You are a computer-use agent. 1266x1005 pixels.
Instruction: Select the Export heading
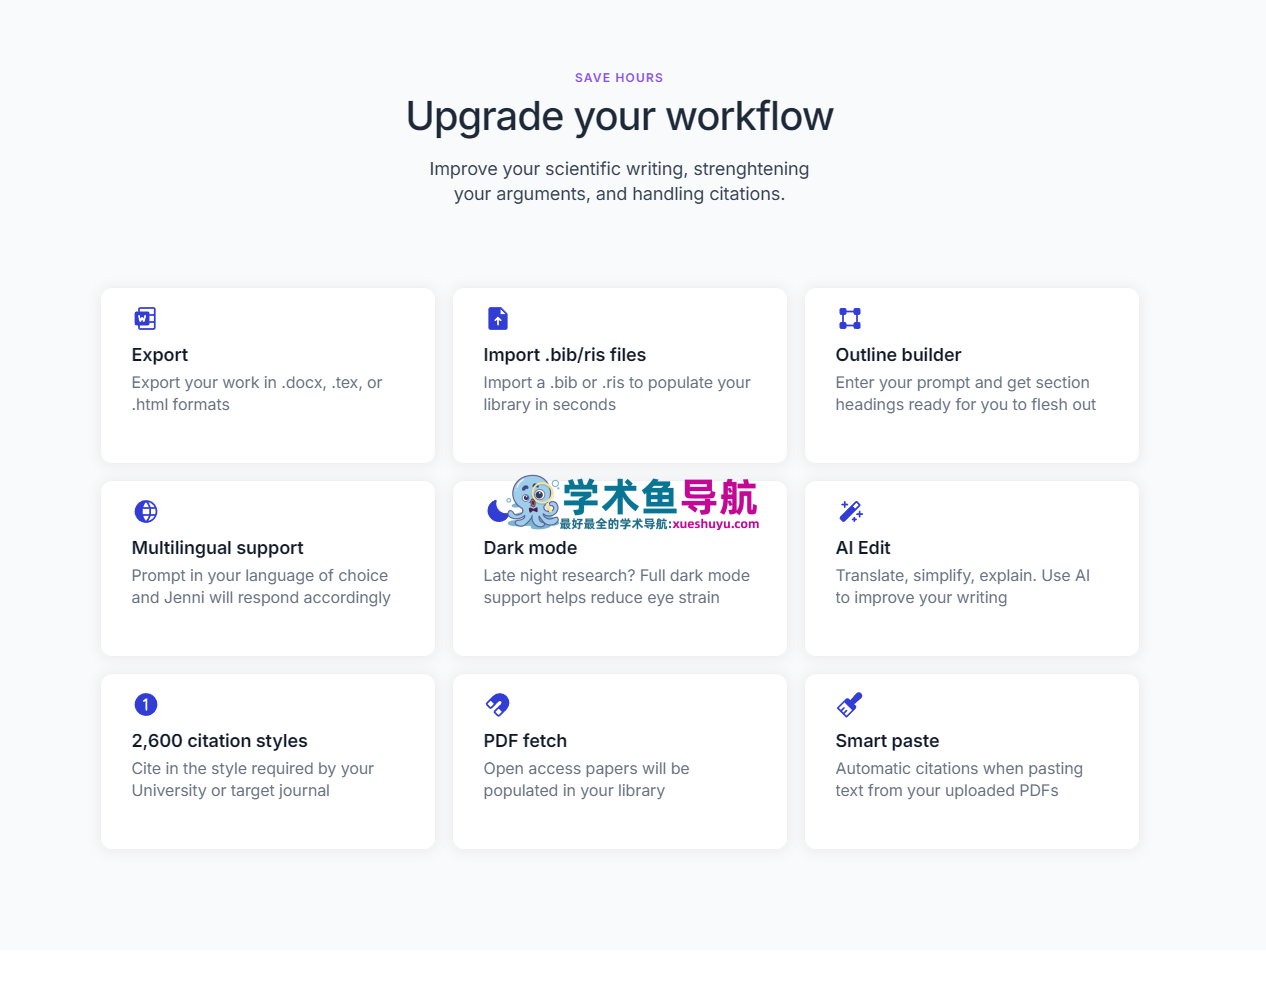point(160,355)
